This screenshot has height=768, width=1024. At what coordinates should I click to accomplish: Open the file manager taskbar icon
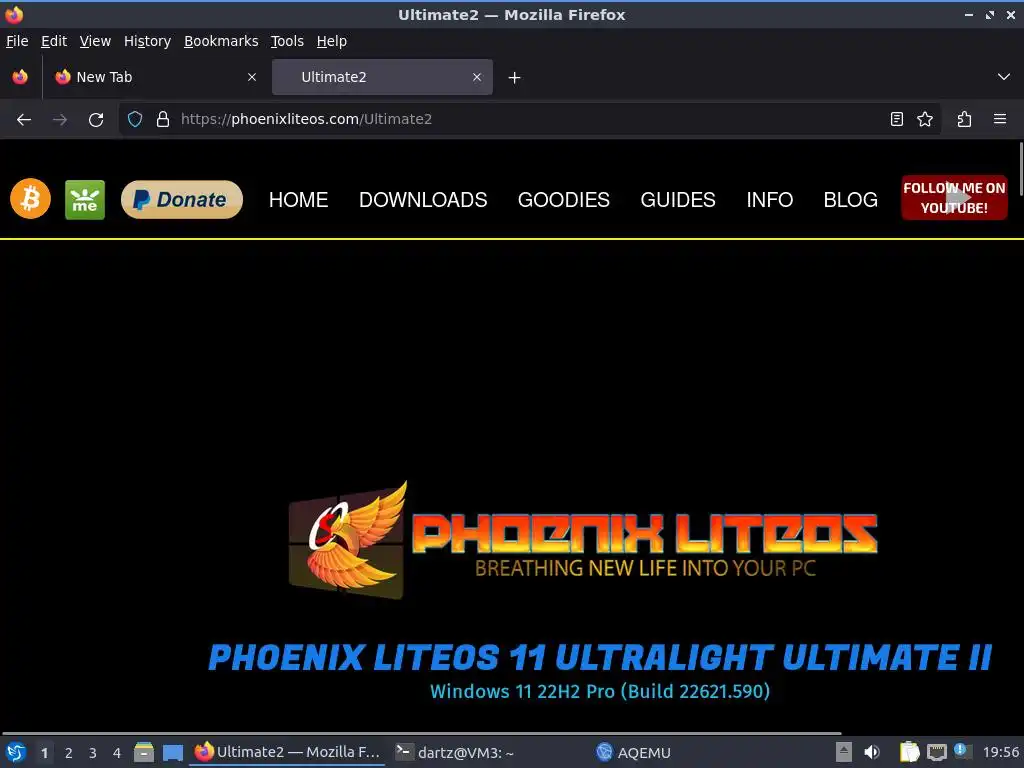pos(144,752)
